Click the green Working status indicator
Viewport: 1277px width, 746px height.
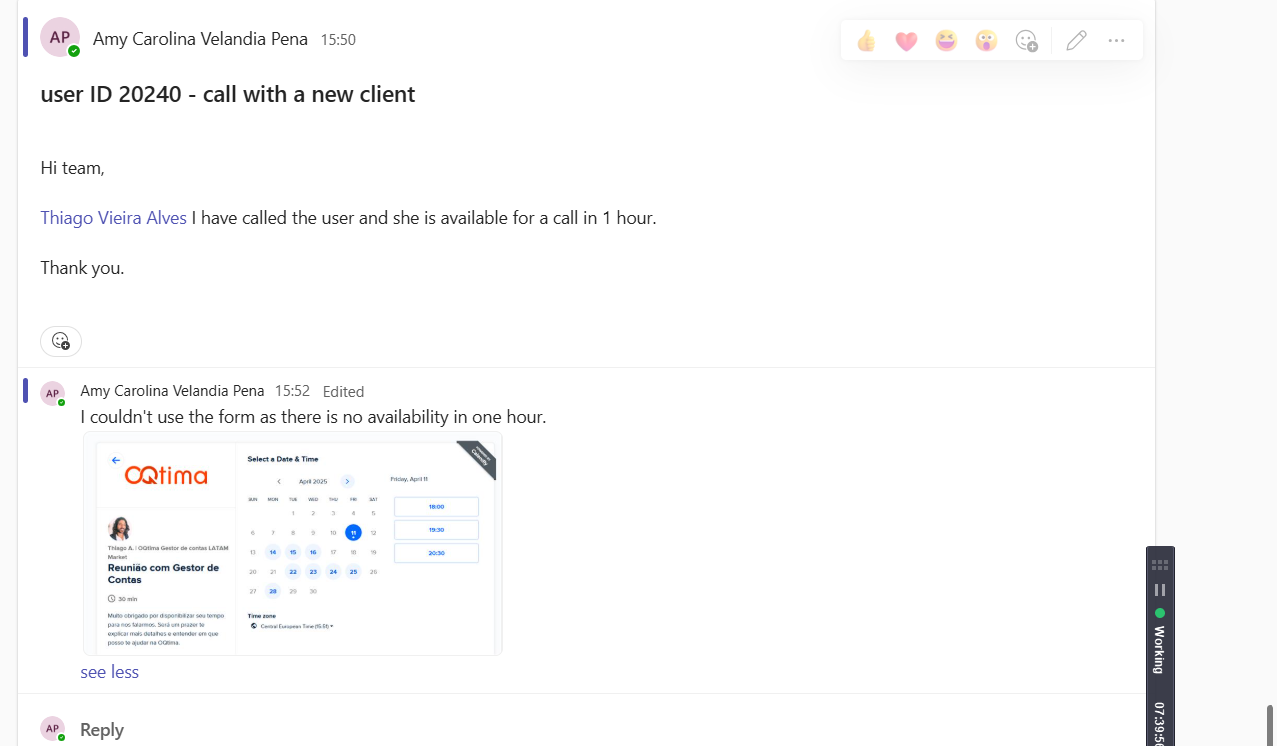[1160, 613]
